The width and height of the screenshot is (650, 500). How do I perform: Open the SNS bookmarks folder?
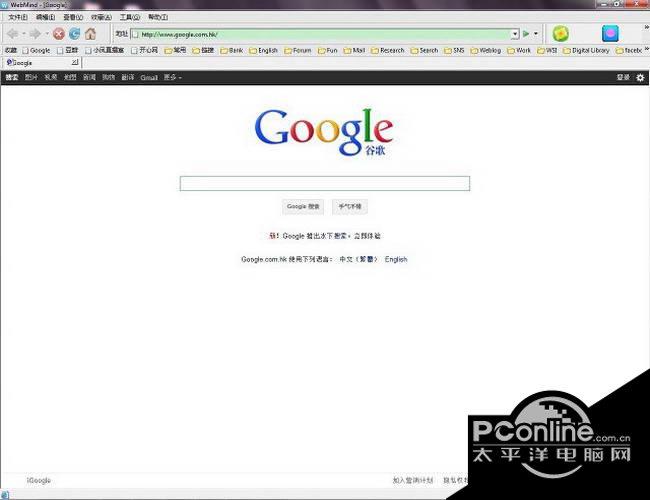click(x=454, y=51)
